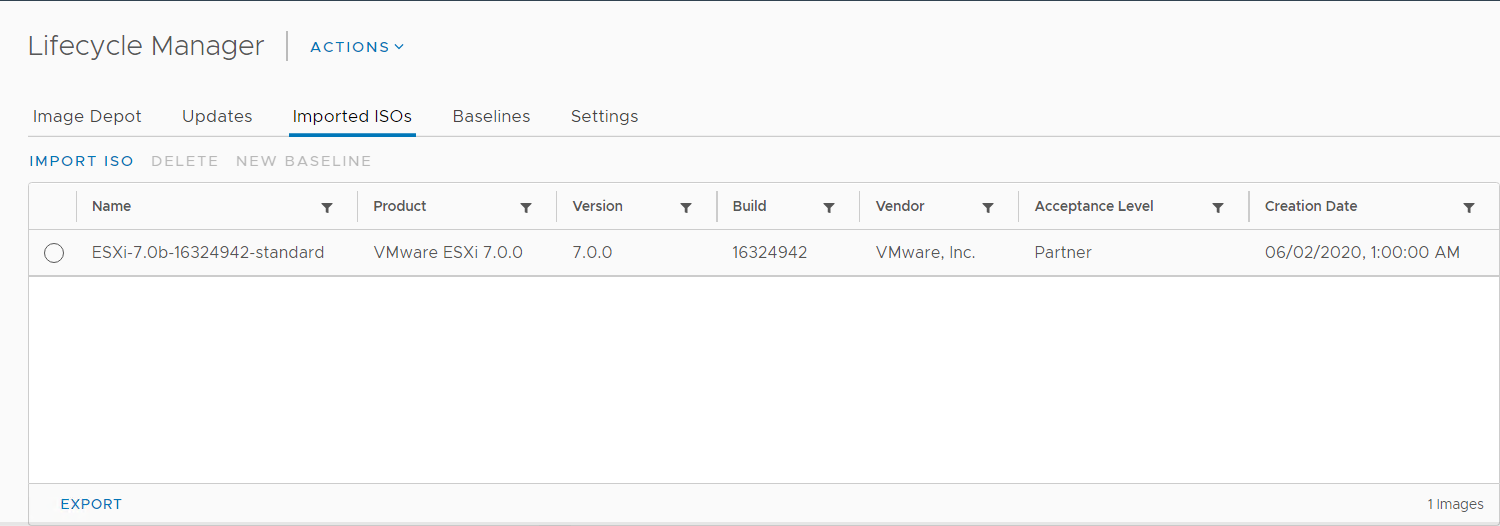
Task: Open the Acceptance Level column filter
Action: pyautogui.click(x=1218, y=208)
